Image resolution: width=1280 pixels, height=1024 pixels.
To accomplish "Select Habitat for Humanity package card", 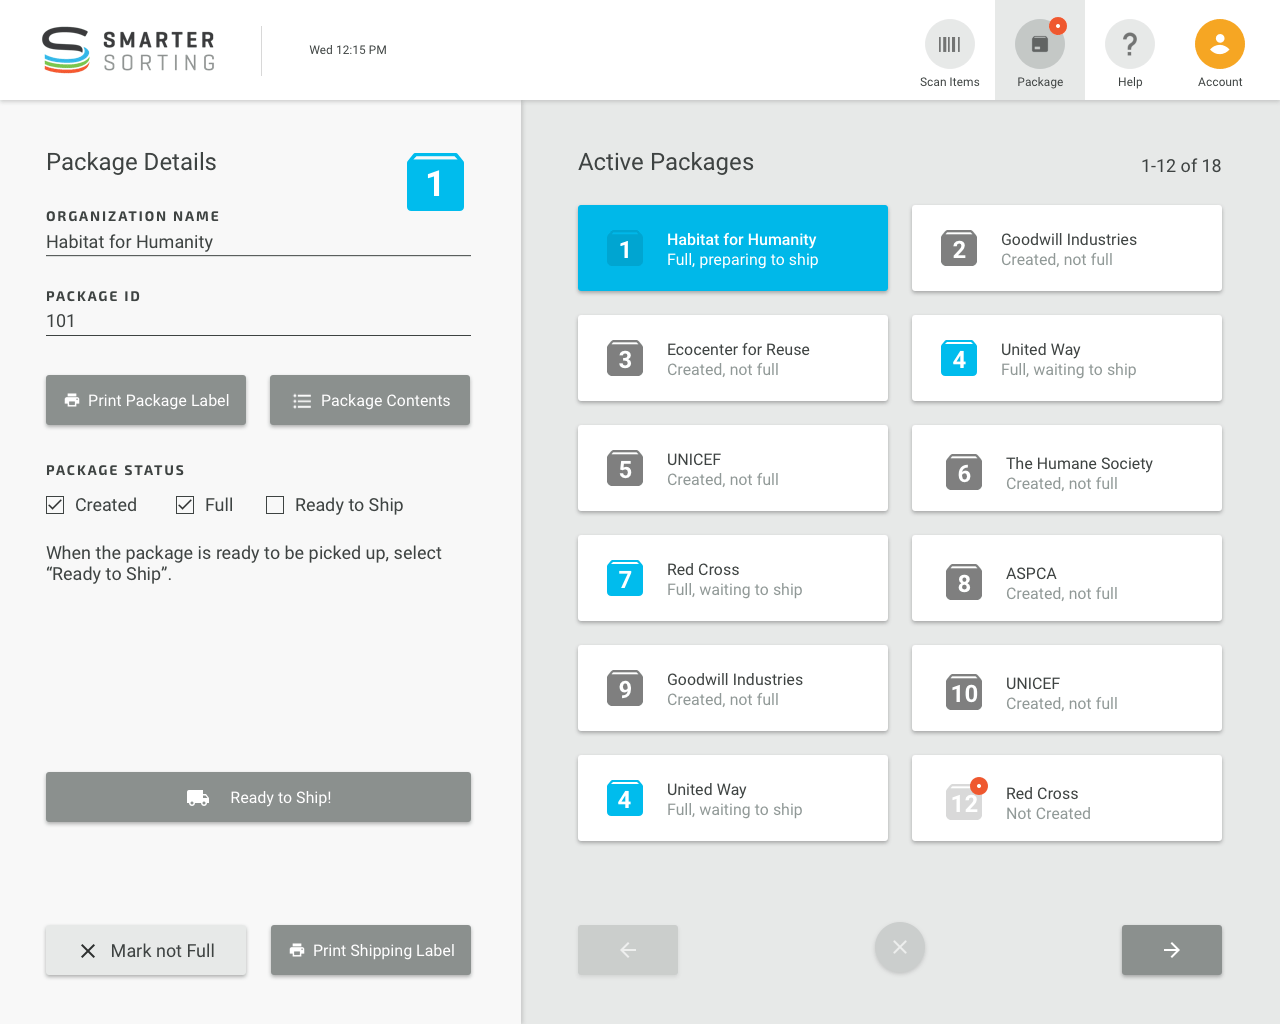I will (733, 248).
